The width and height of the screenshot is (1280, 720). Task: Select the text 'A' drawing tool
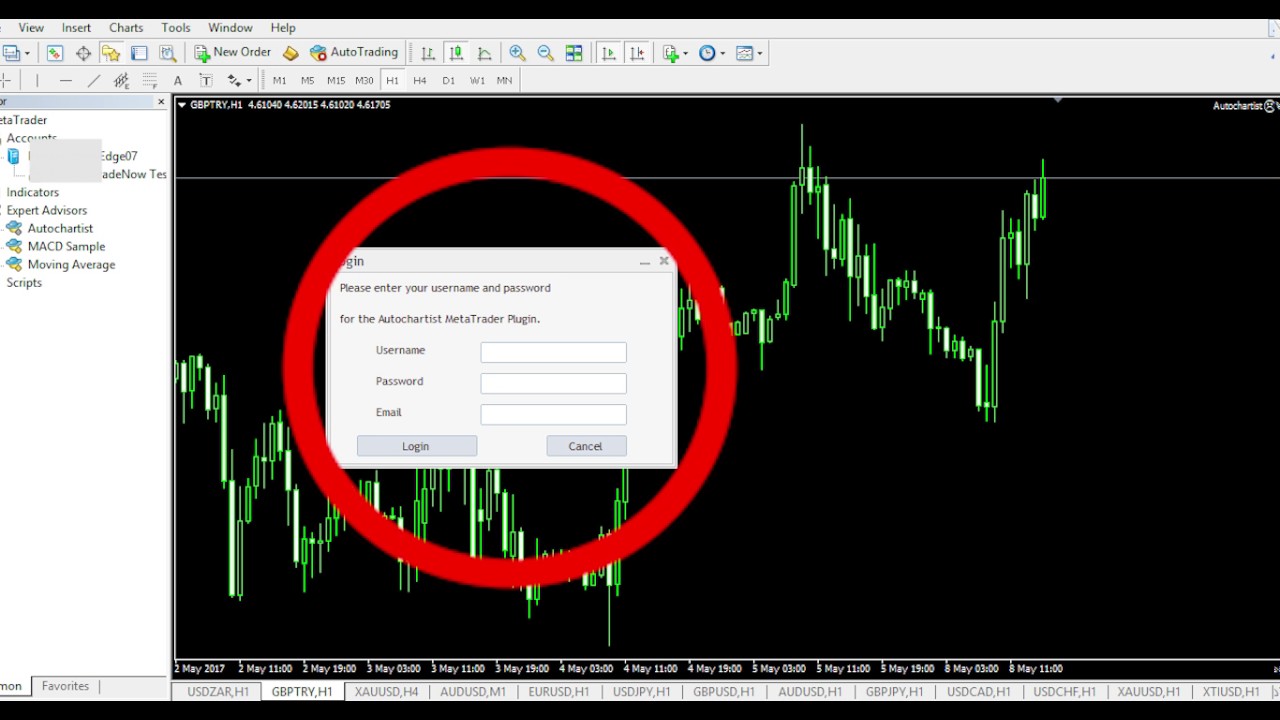[x=178, y=80]
